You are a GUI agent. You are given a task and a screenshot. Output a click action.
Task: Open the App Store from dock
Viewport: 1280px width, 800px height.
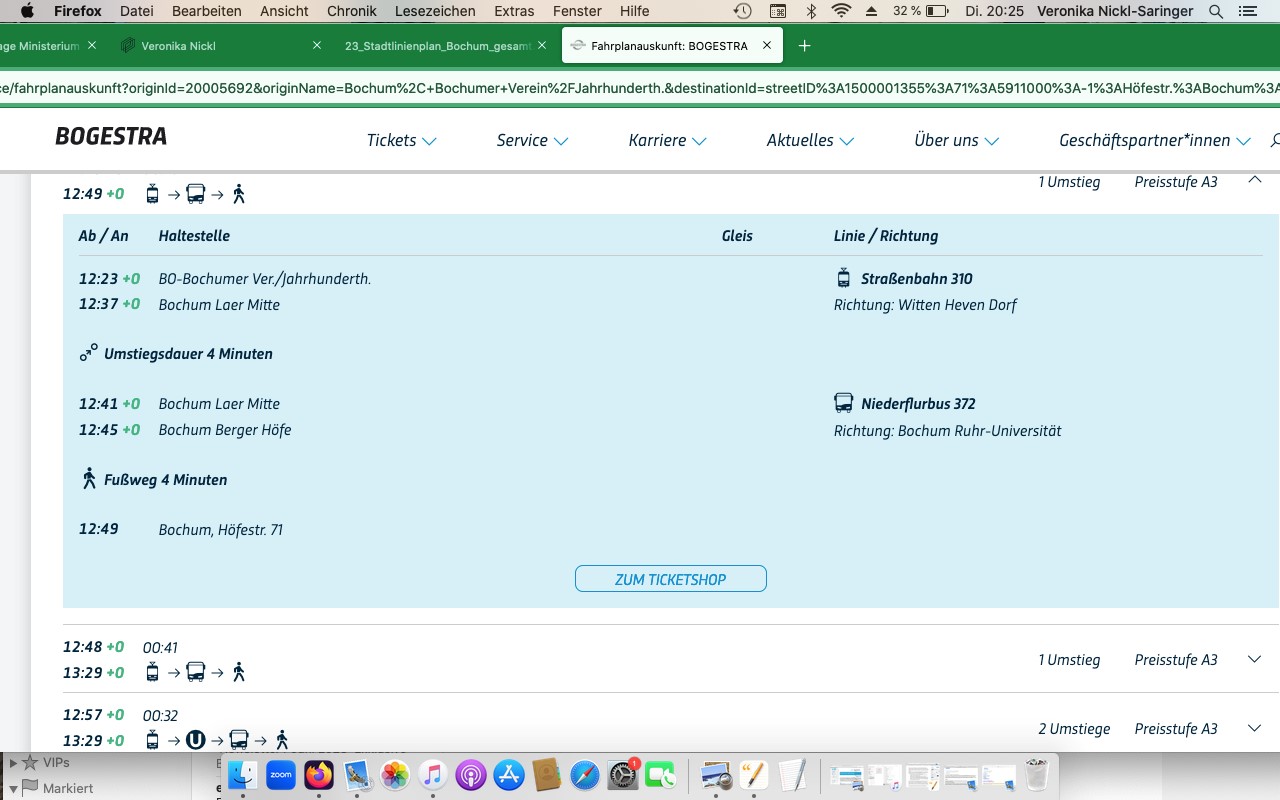(x=509, y=775)
